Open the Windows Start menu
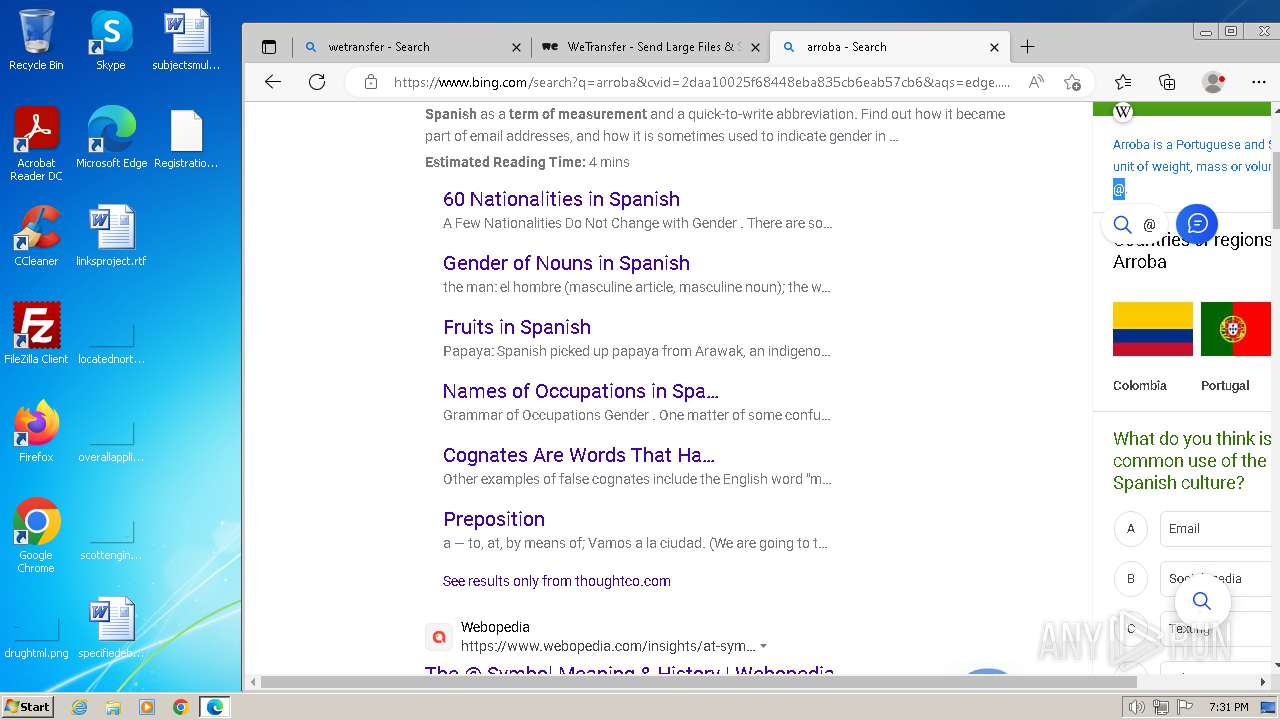Screen dimensions: 1280x720 click(27, 707)
